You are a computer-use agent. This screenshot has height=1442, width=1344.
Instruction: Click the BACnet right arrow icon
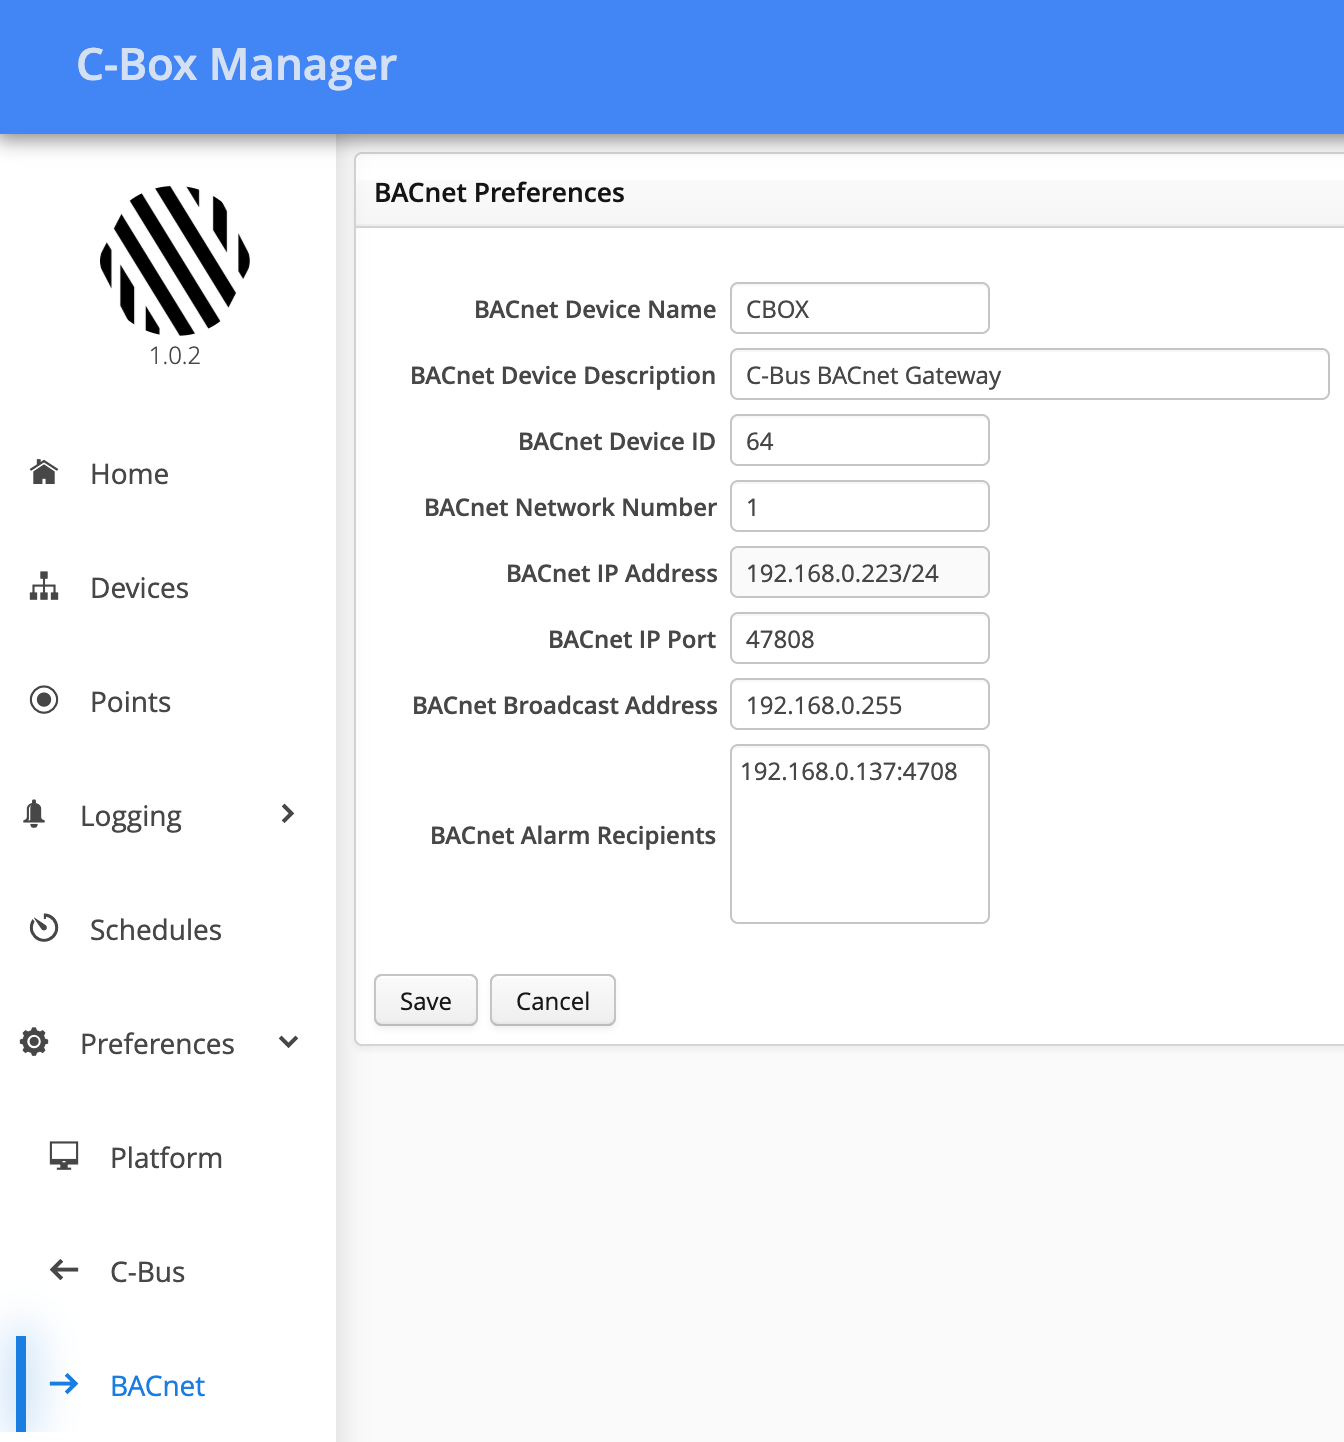pyautogui.click(x=64, y=1384)
